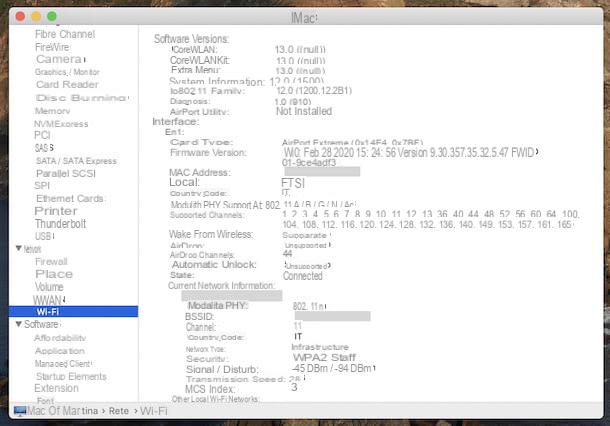
Task: Select SPI in the sidebar
Action: (42, 186)
